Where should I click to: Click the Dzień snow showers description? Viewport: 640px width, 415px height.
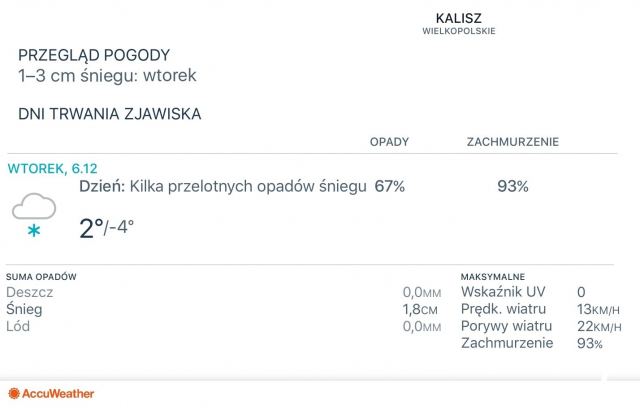point(235,186)
